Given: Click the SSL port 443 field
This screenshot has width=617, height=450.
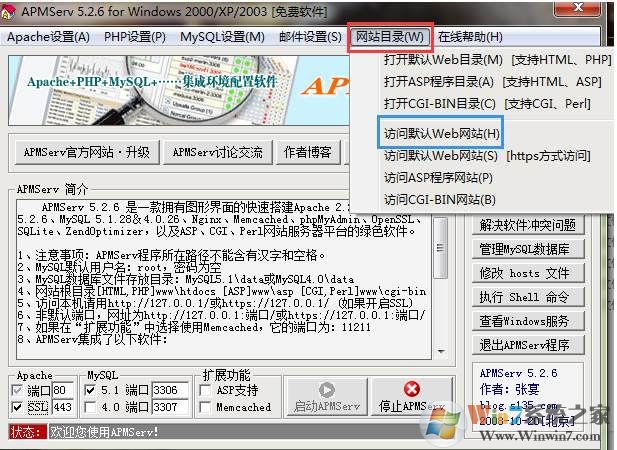Looking at the screenshot, I should (63, 407).
